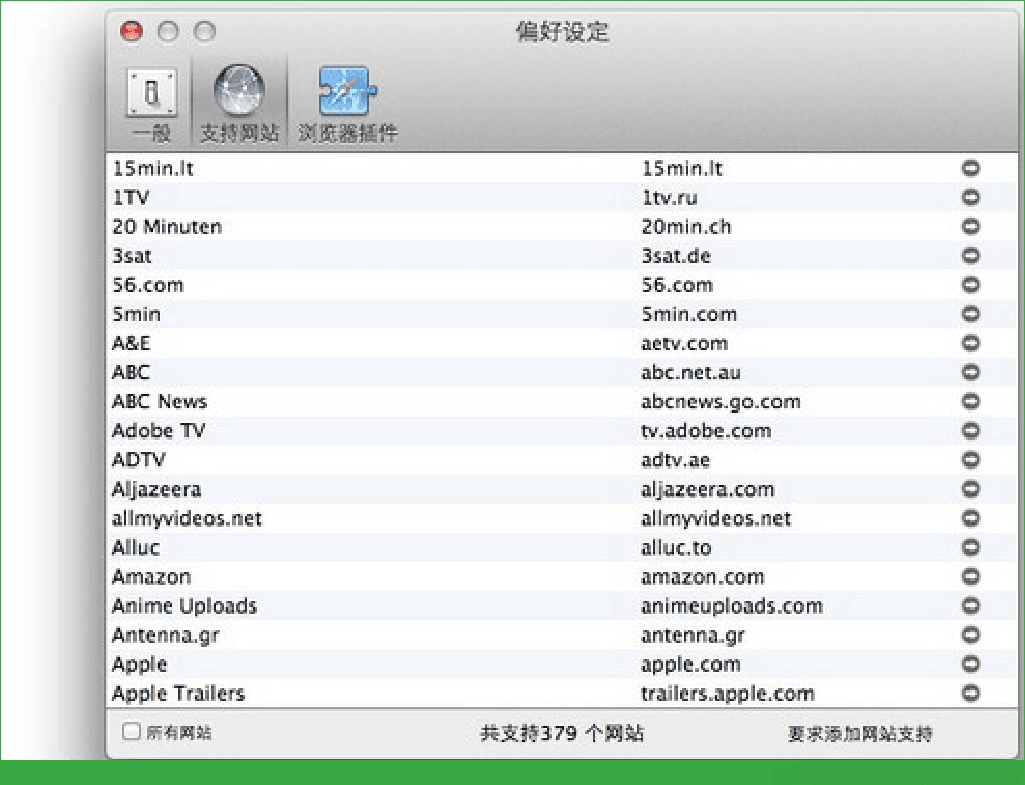Open the 浏览器插件 browser plugins pane
Image resolution: width=1025 pixels, height=785 pixels.
coord(343,98)
